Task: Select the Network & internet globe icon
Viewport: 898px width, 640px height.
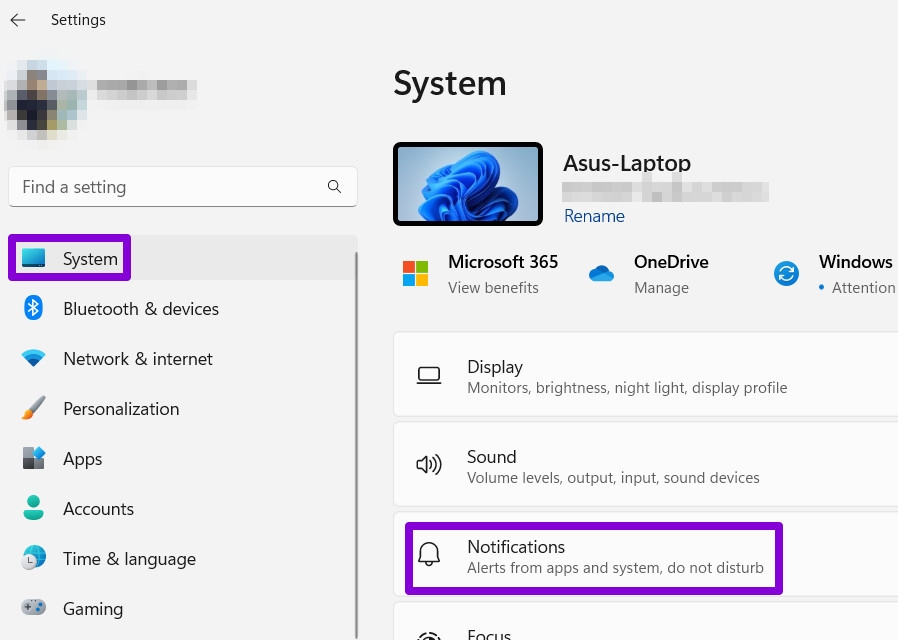Action: coord(33,358)
